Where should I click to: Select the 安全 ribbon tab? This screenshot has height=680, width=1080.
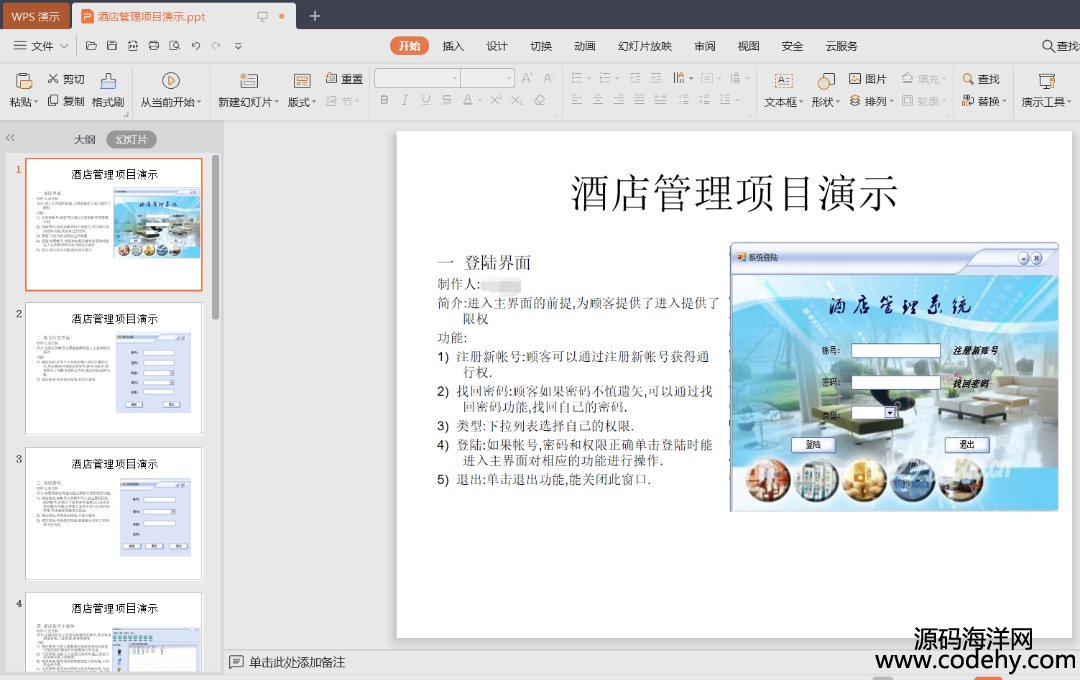tap(792, 46)
